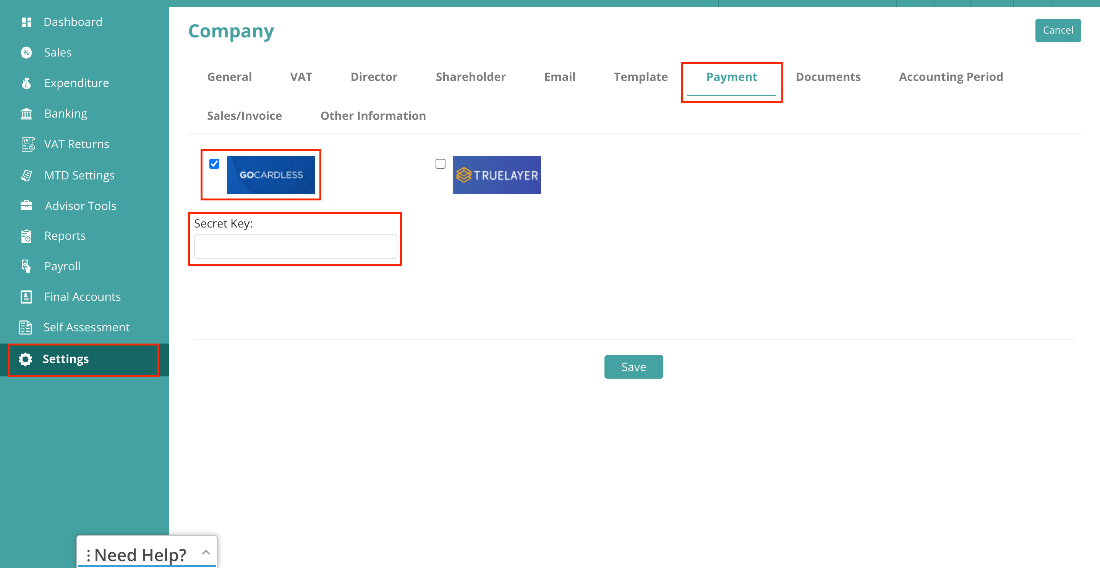This screenshot has height=568, width=1100.
Task: Switch to the Documents tab
Action: point(828,77)
